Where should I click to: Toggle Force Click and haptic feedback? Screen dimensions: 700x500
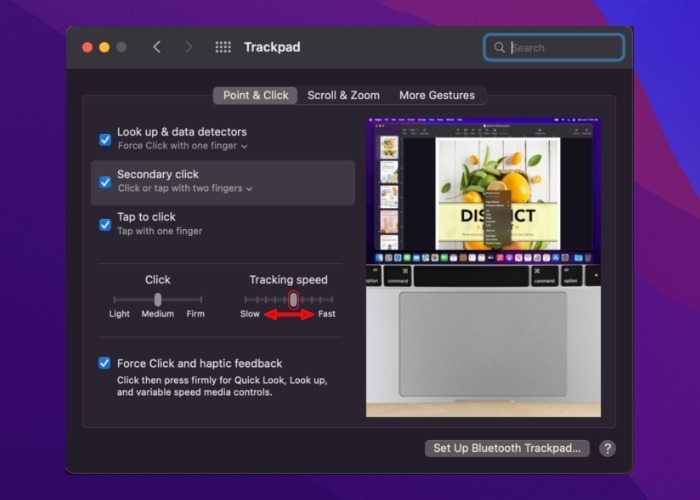point(105,363)
